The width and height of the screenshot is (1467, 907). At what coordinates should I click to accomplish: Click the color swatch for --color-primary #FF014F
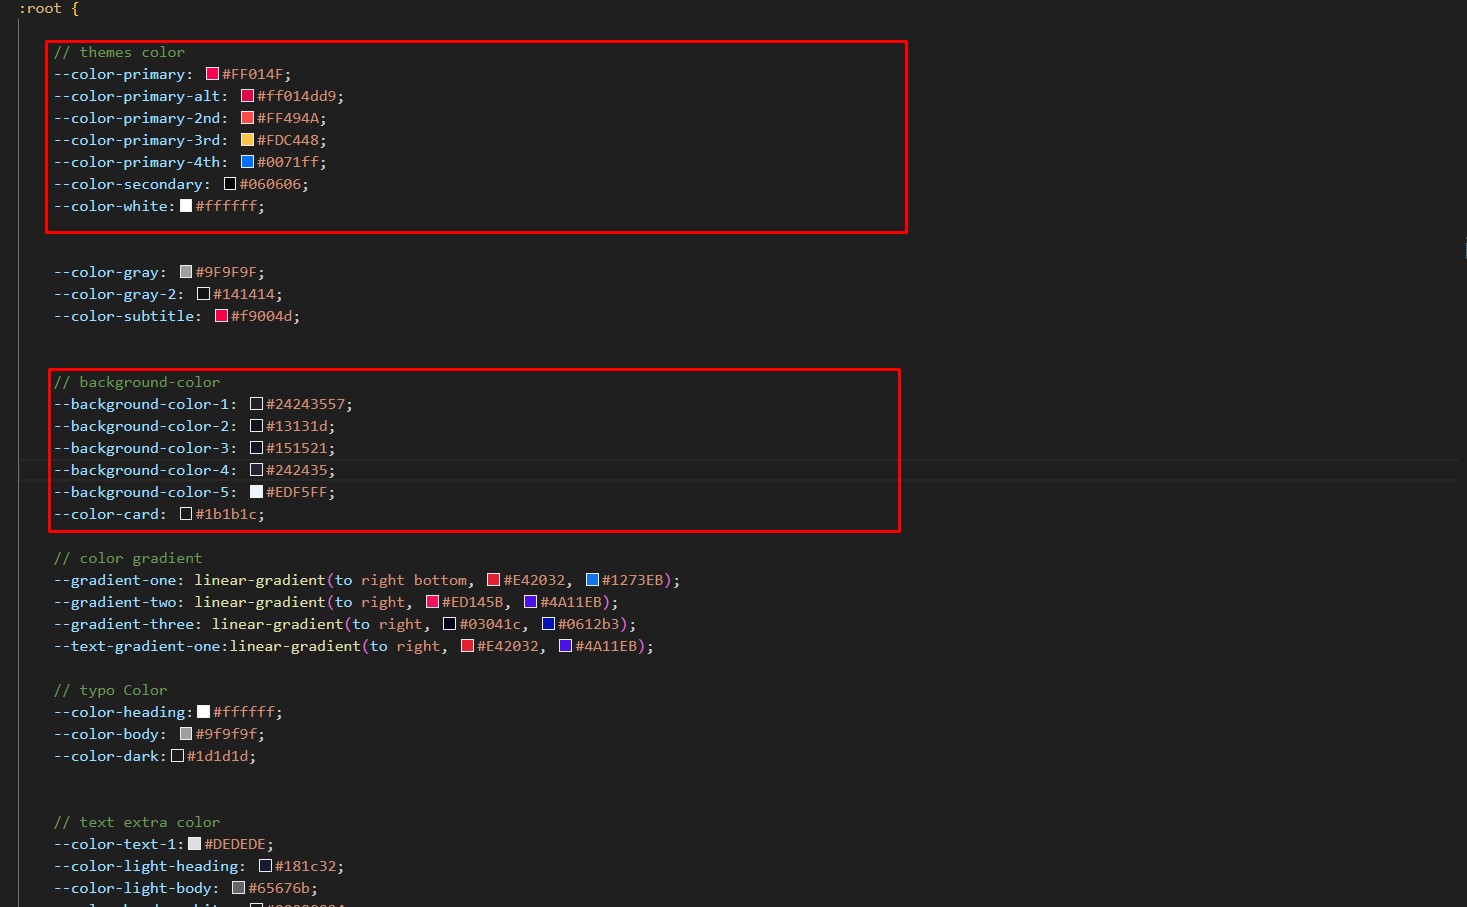click(x=212, y=74)
